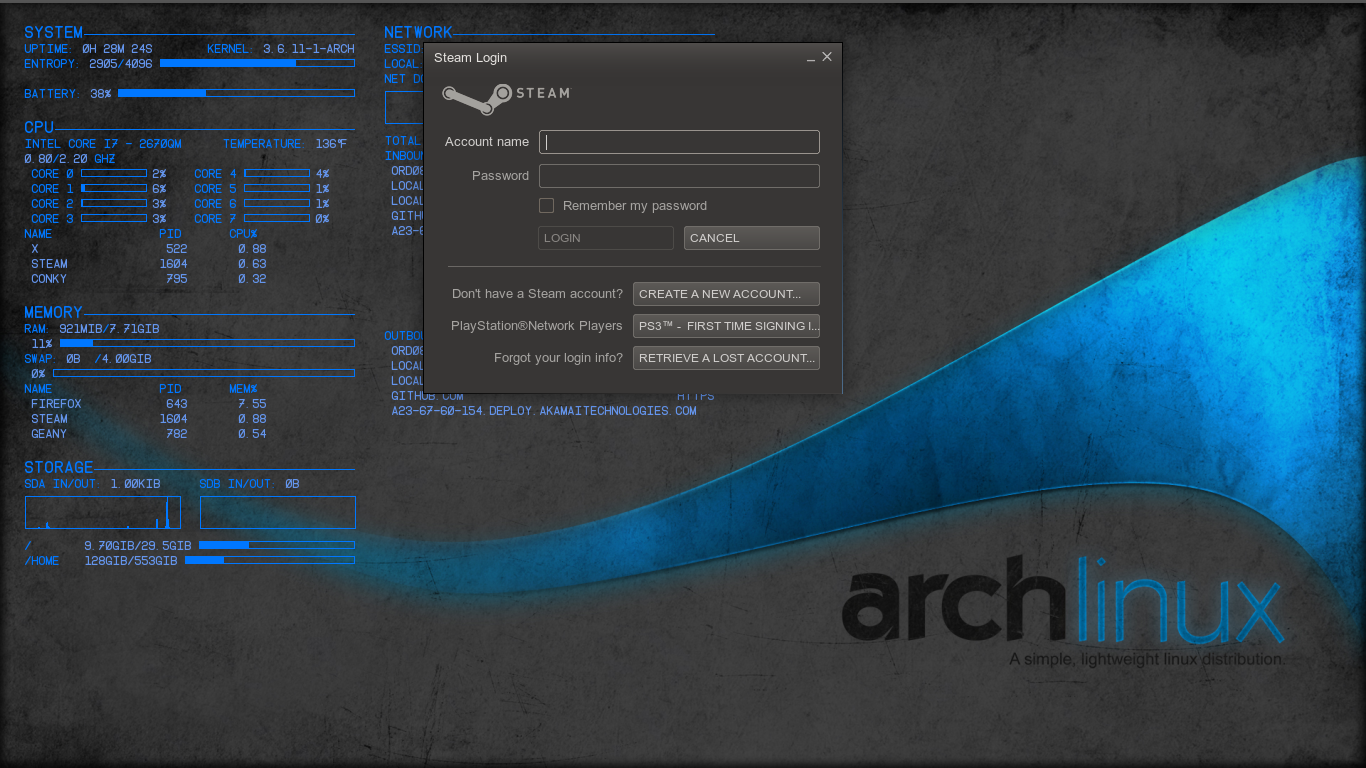
Task: Open CREATE A NEW ACCOUNT
Action: pyautogui.click(x=726, y=294)
